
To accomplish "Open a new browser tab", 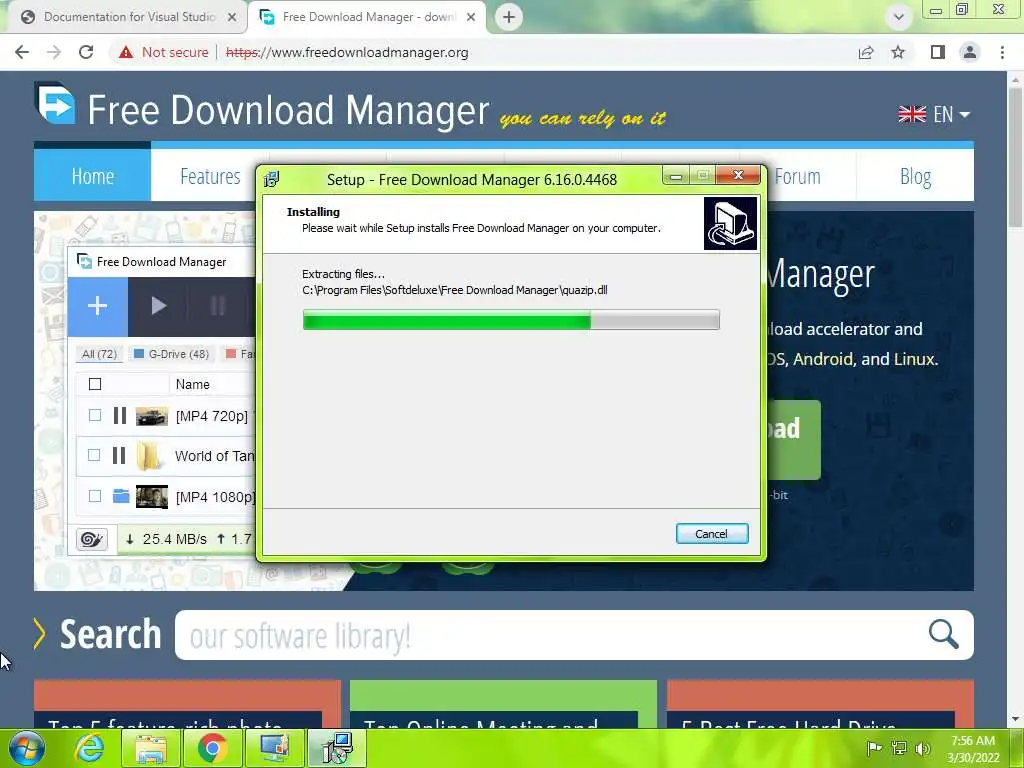I will click(x=509, y=17).
